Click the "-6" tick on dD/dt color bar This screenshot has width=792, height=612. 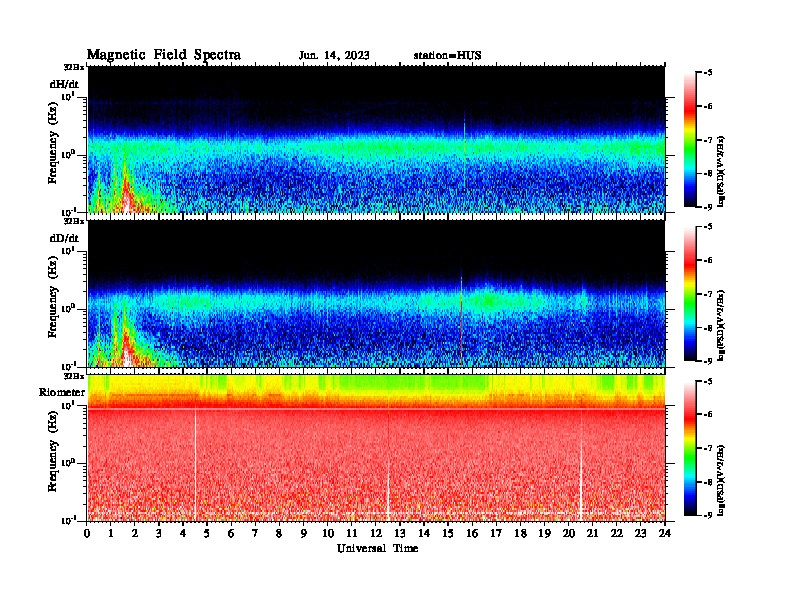pyautogui.click(x=708, y=260)
